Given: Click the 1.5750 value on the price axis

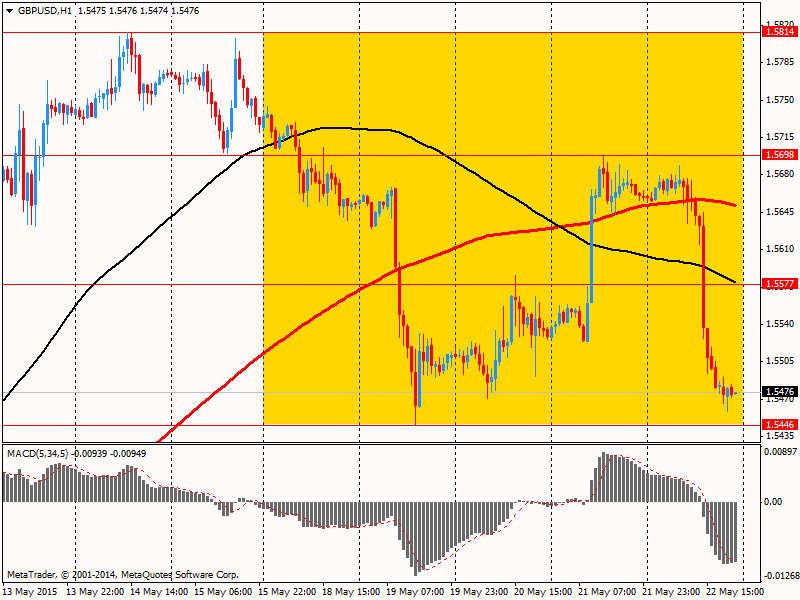Looking at the screenshot, I should tap(780, 100).
